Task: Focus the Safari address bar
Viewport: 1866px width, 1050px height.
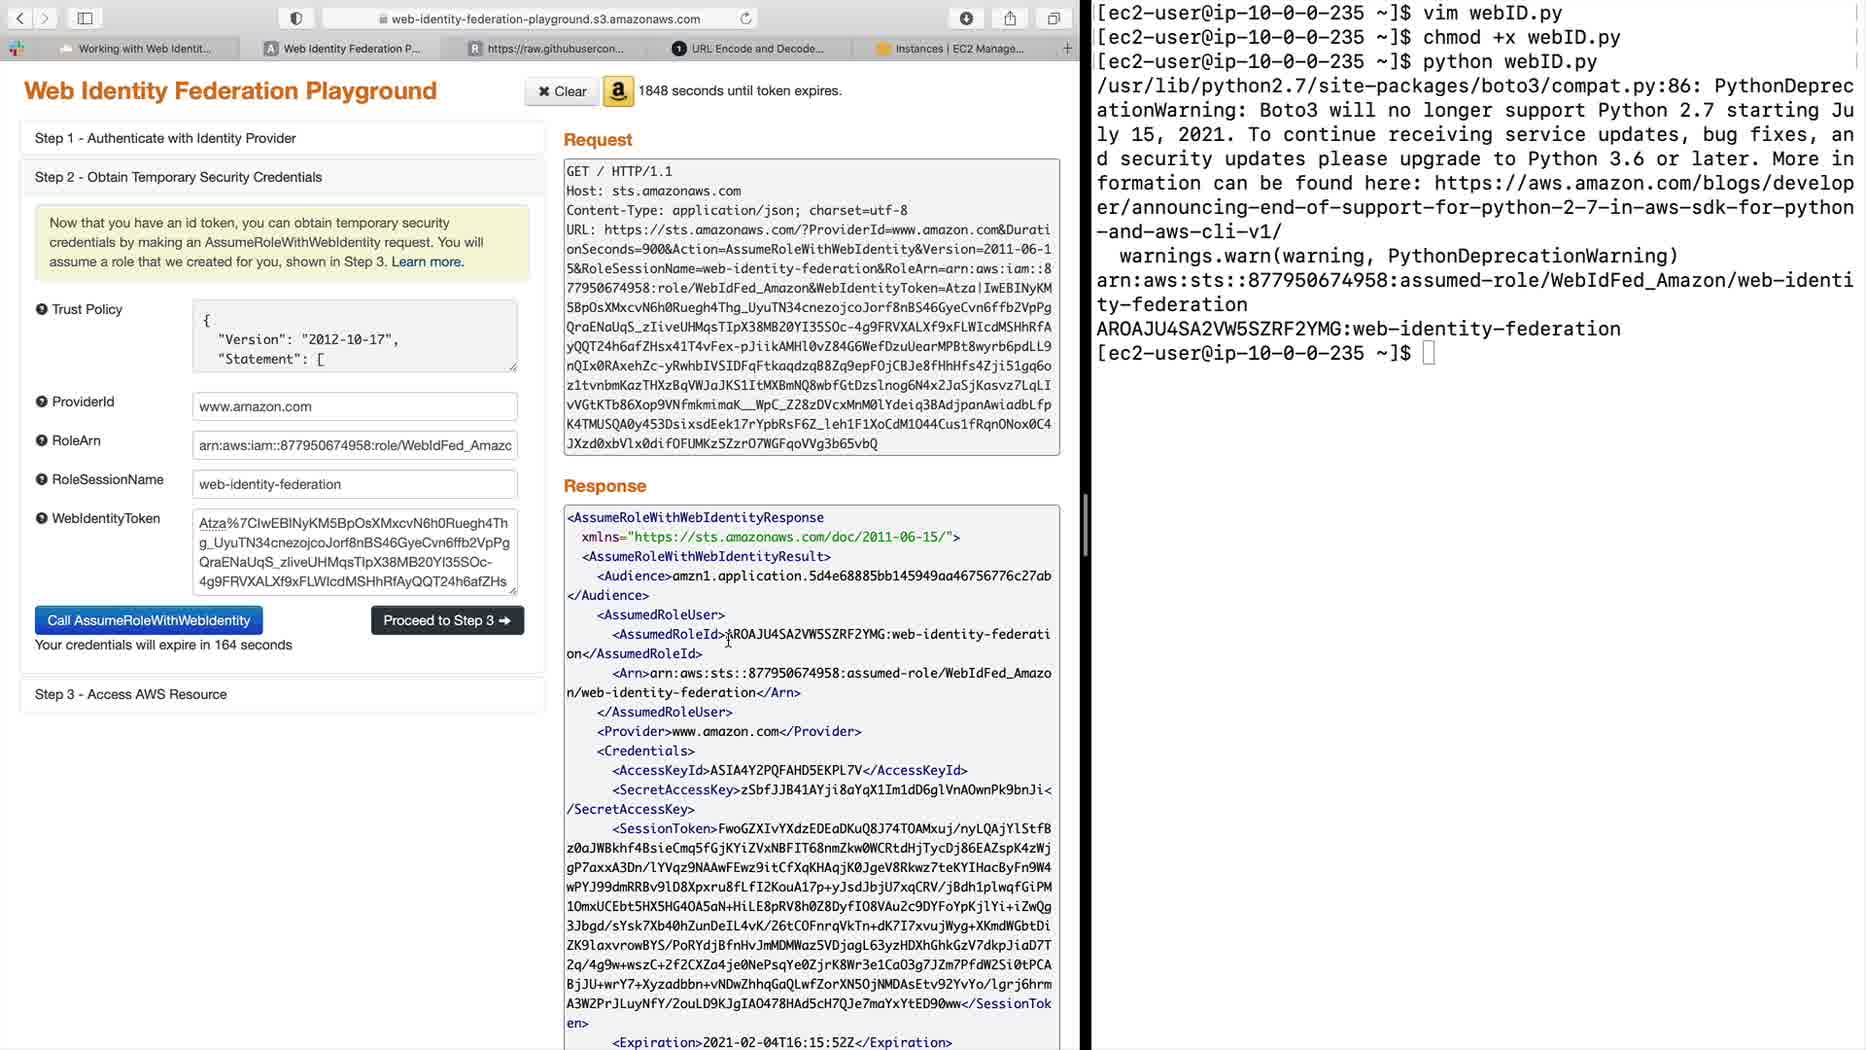Action: point(540,18)
